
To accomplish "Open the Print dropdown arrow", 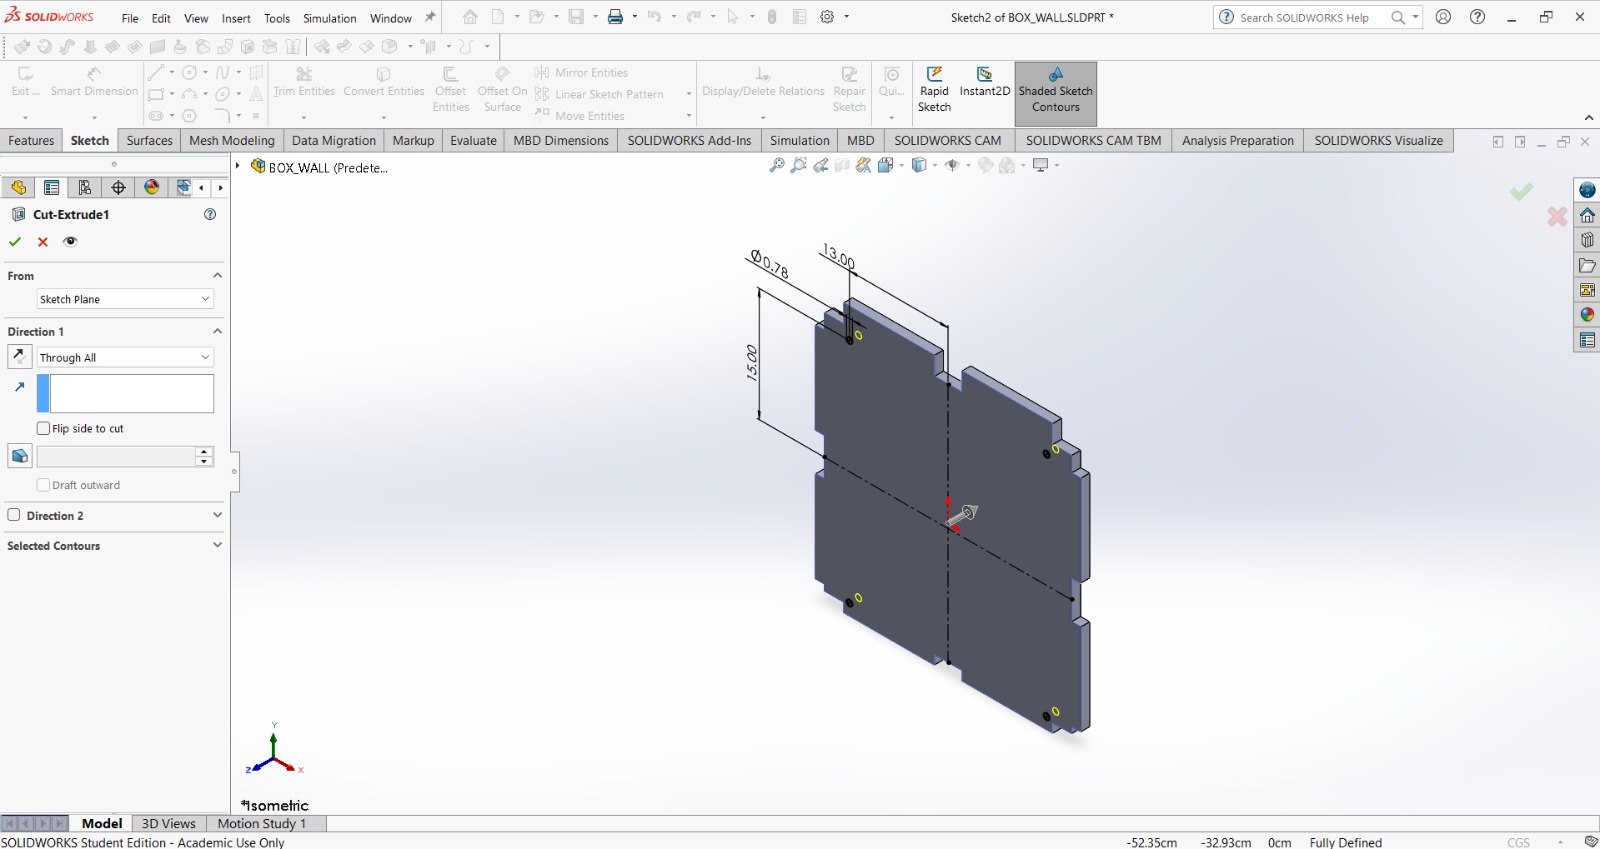I will [635, 17].
